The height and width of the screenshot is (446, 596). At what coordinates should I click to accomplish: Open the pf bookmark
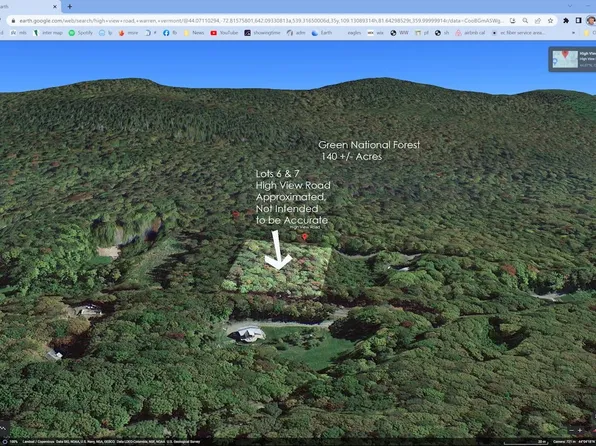(x=422, y=33)
